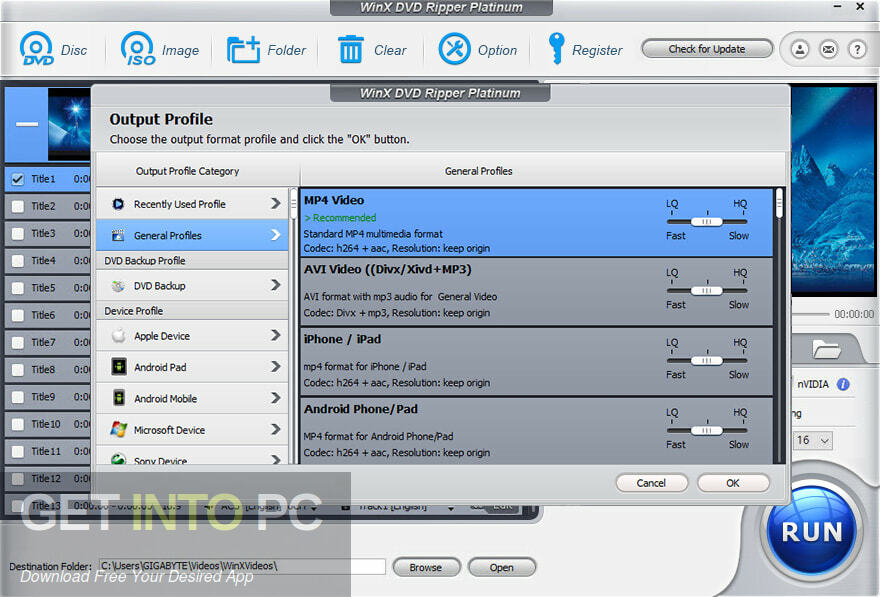
Task: Check the Title8 checkbox
Action: point(17,370)
